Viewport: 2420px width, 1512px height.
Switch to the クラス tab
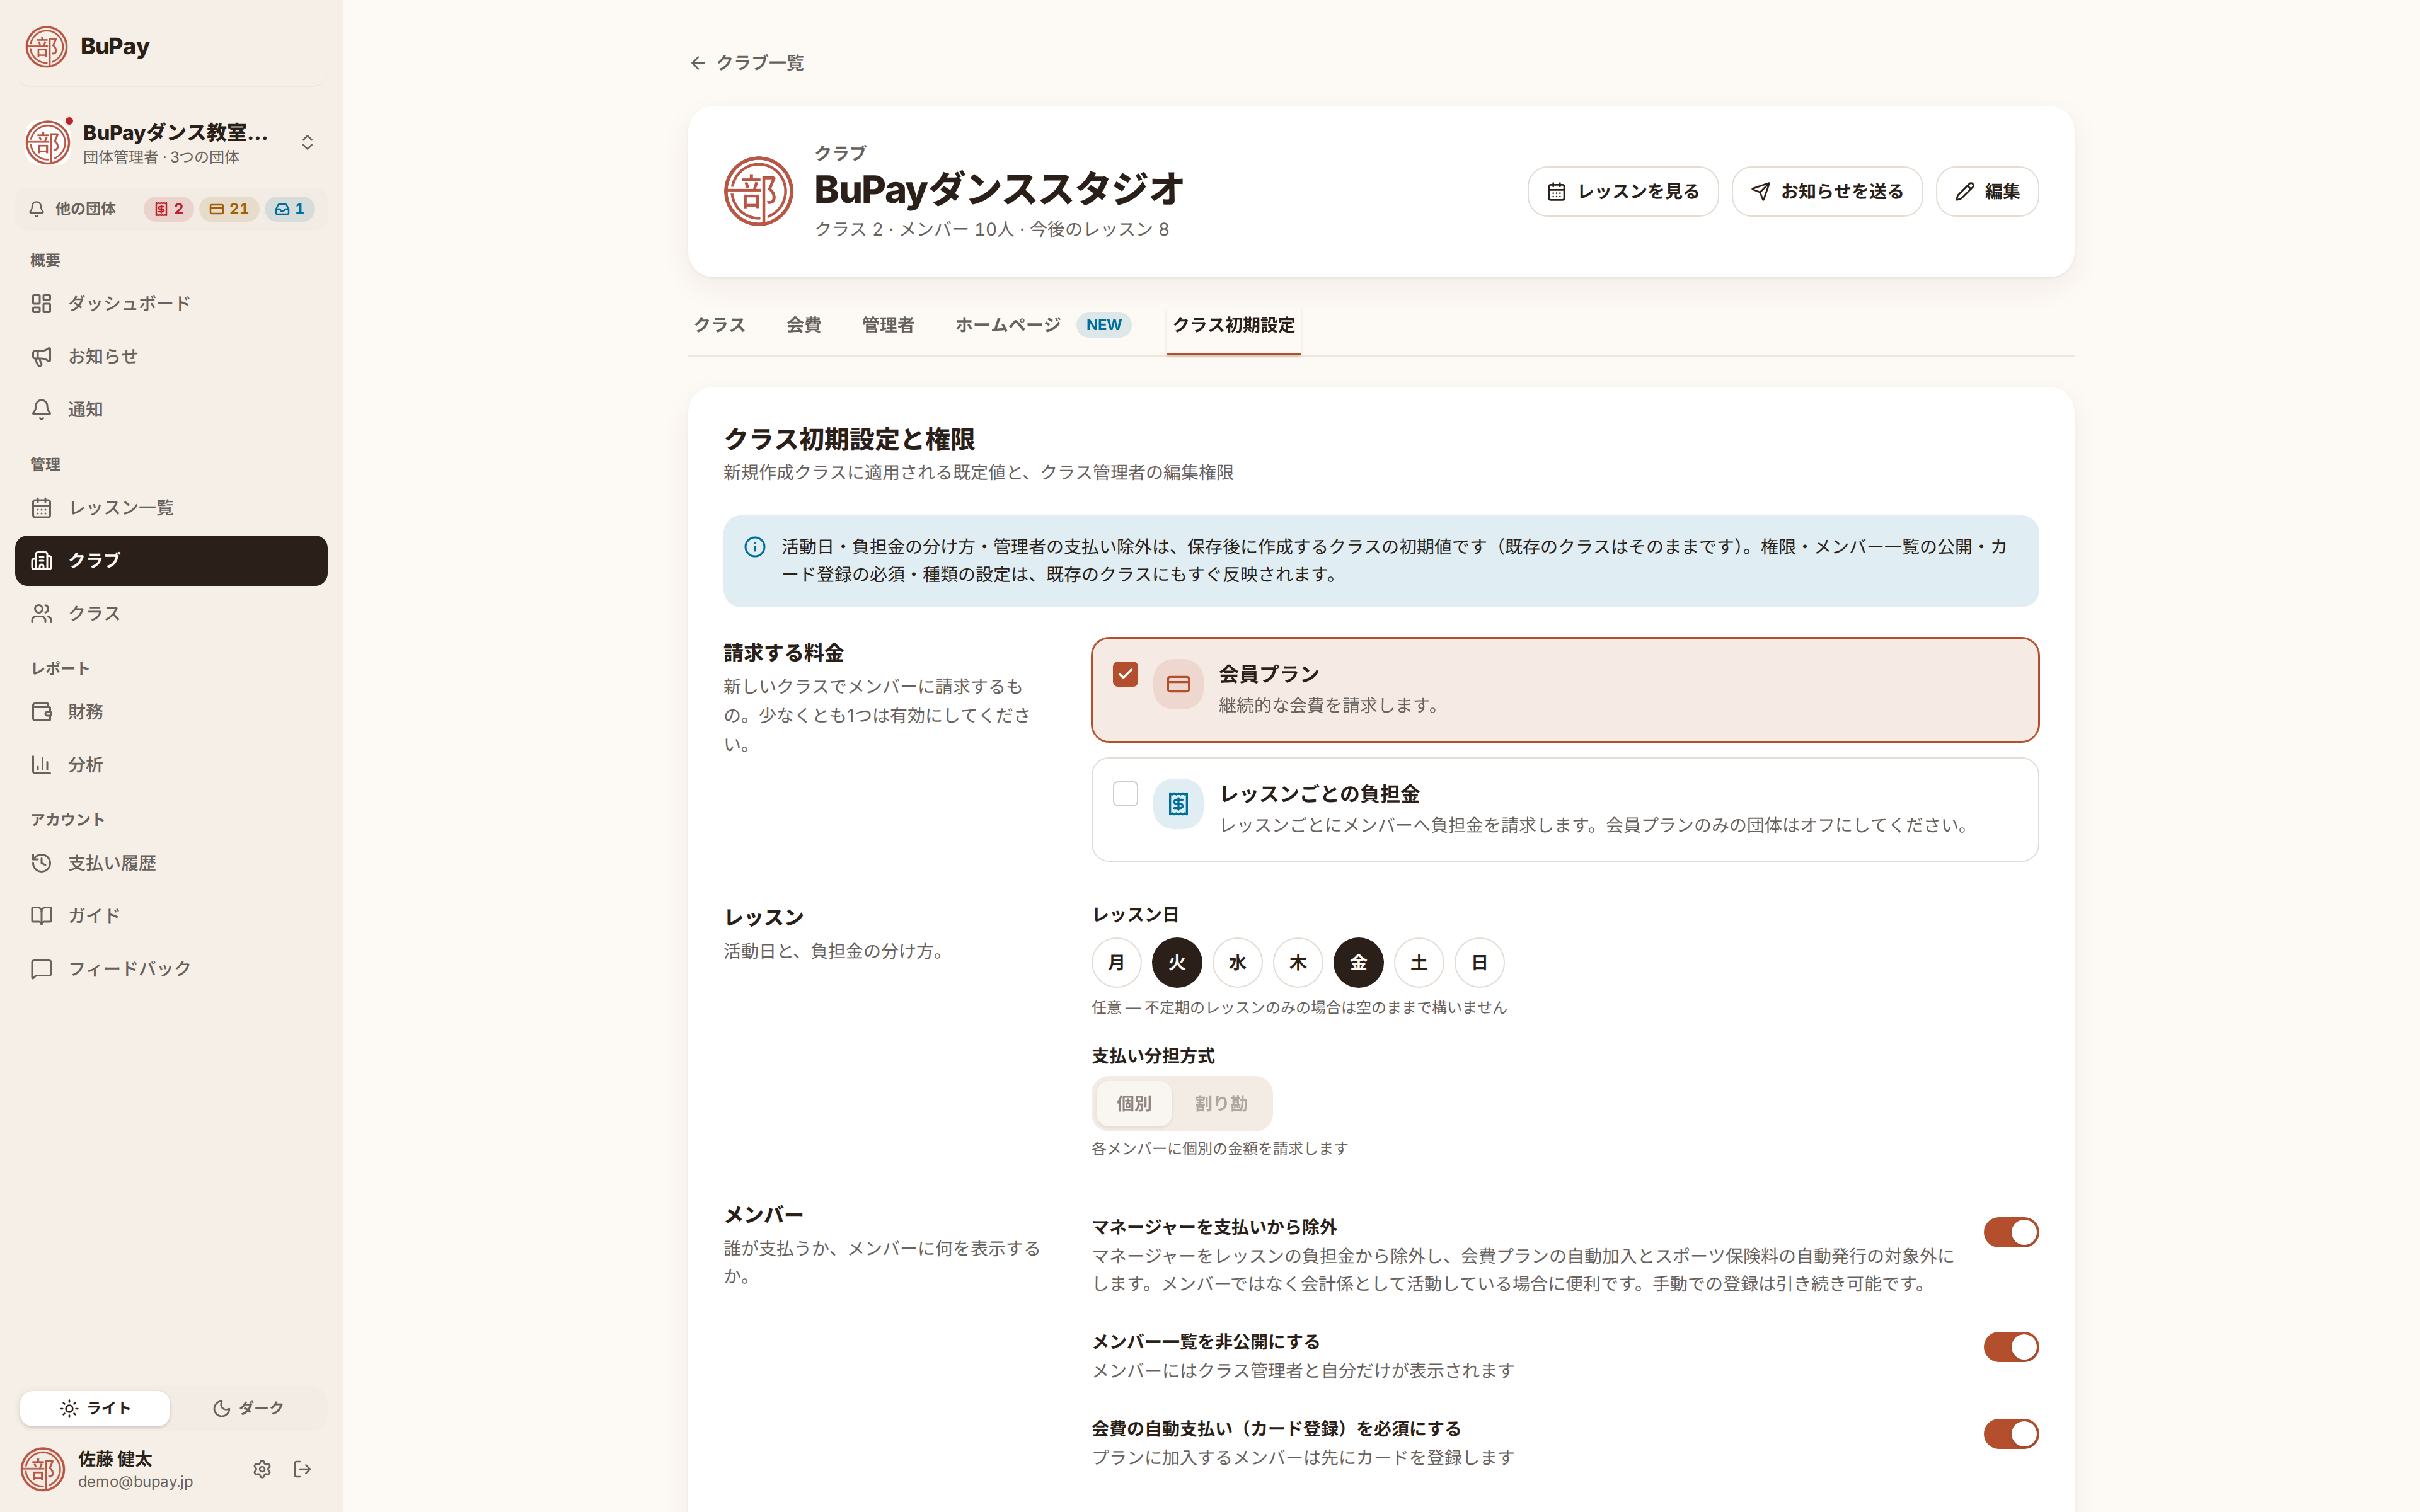(x=719, y=325)
